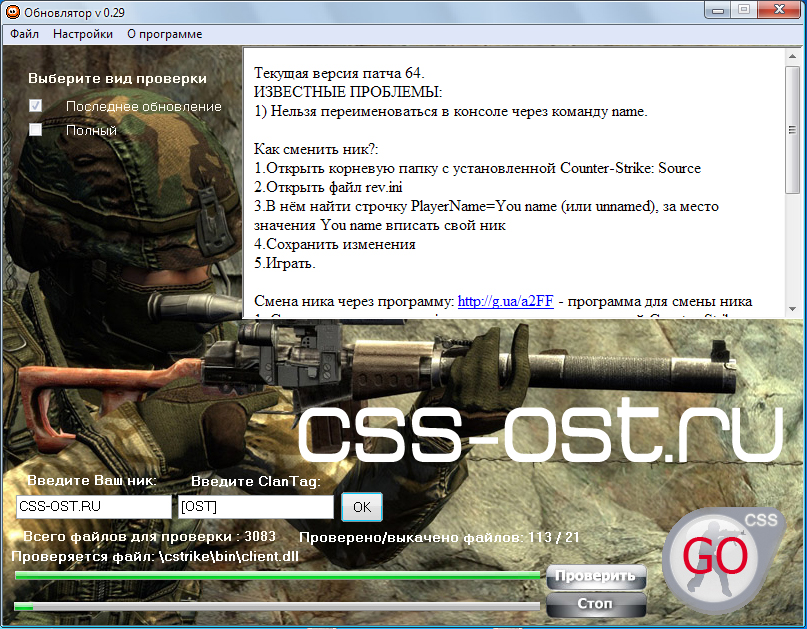Image resolution: width=807 pixels, height=629 pixels.
Task: Click the 'Проверяется файл: \cstrike\bin\client.dll' status line
Action: pos(155,556)
